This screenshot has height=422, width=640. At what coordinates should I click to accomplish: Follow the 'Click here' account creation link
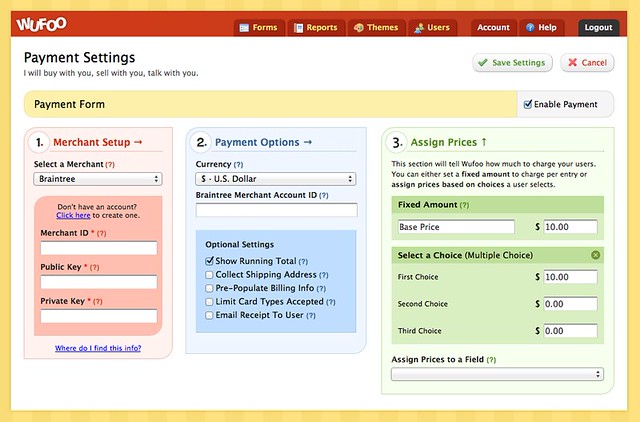click(73, 215)
